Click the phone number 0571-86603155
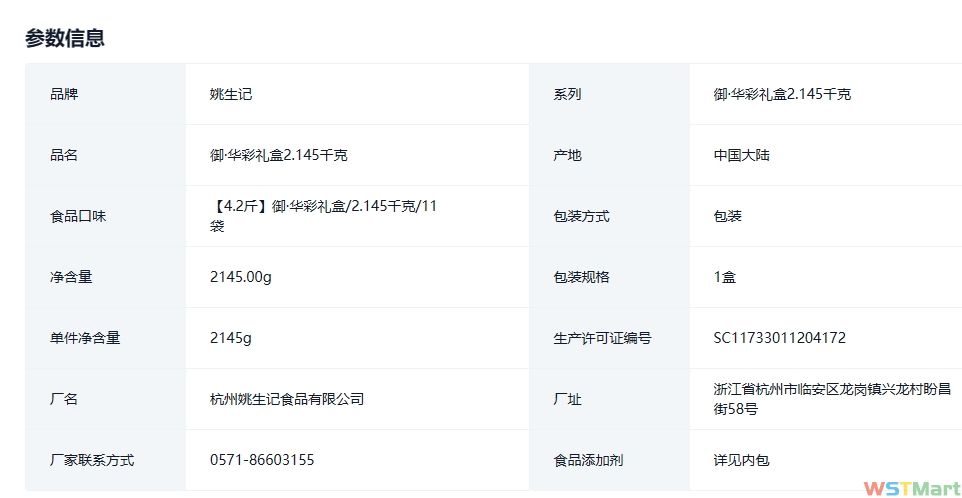Screen dimensions: 962x498 tap(262, 460)
